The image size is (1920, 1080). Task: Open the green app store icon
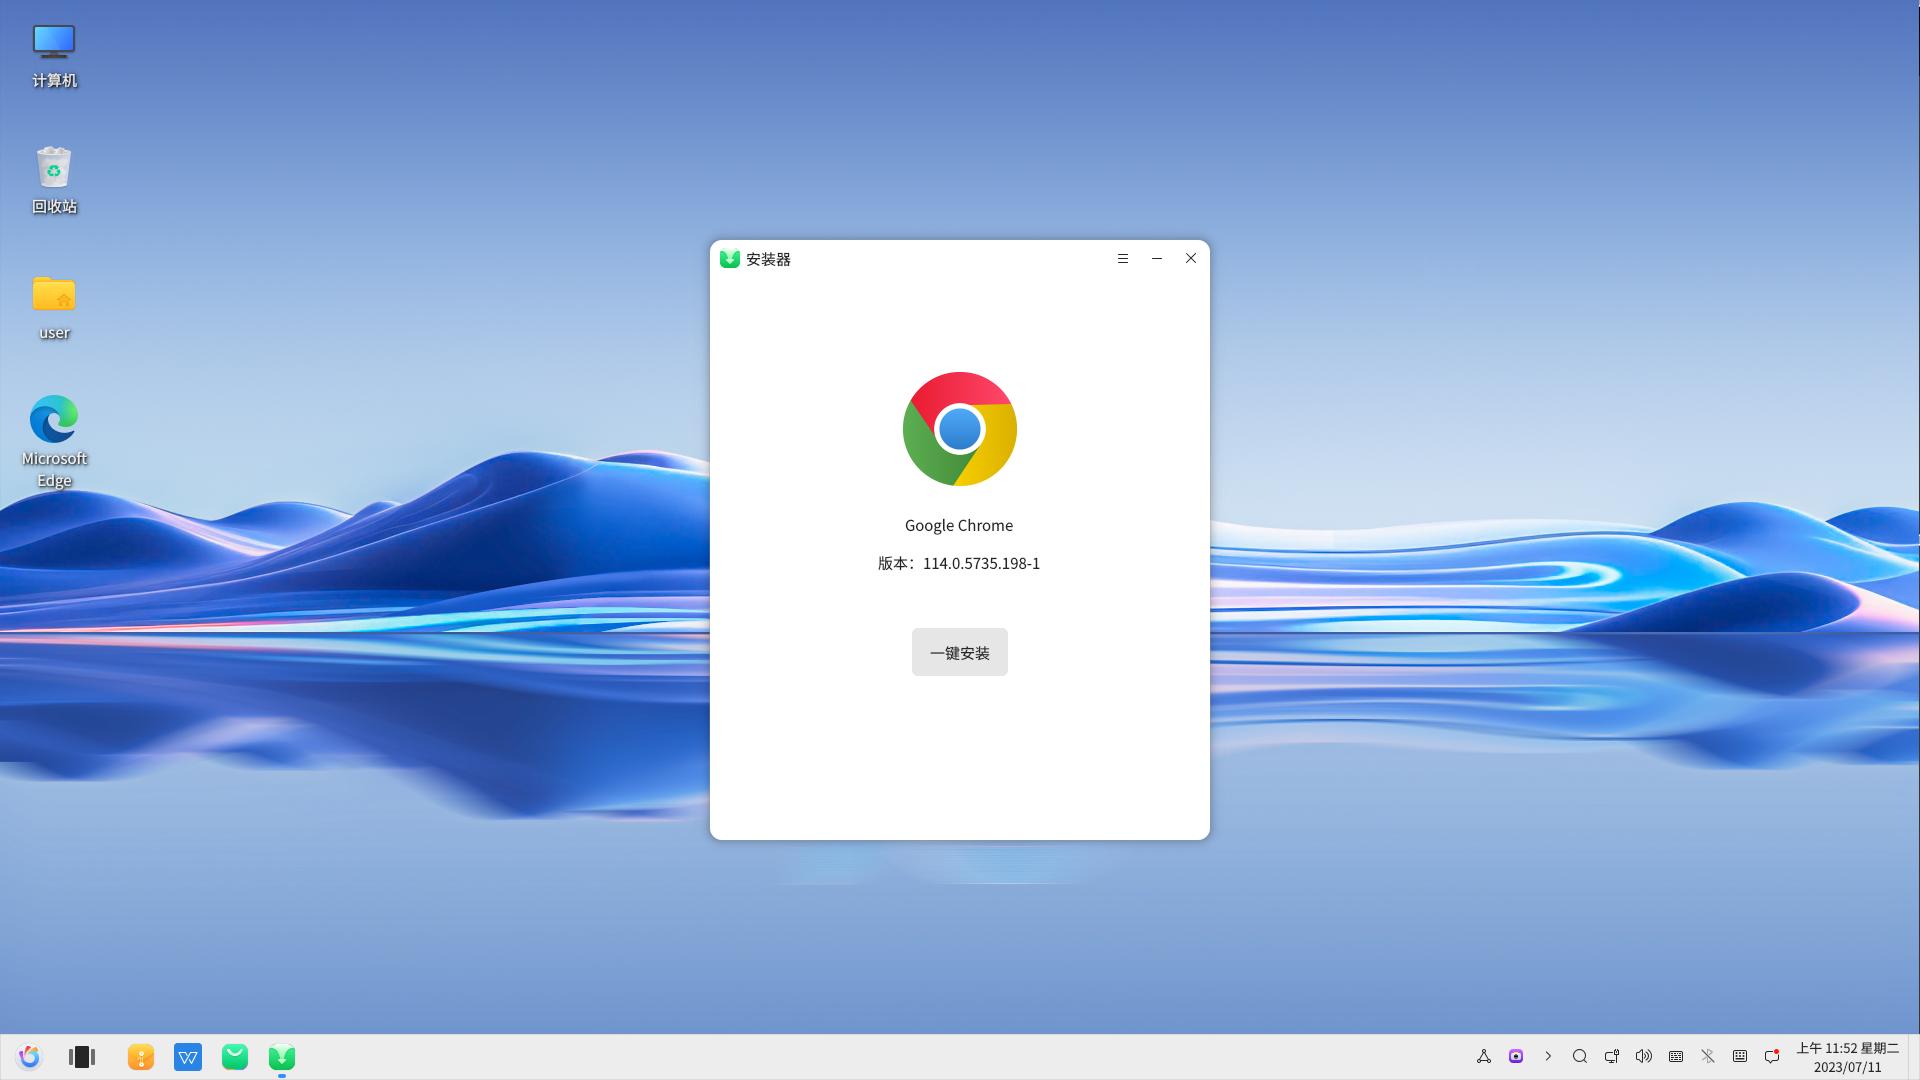[x=235, y=1056]
